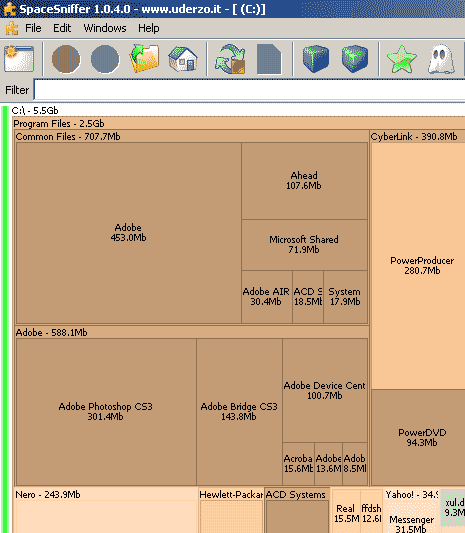This screenshot has height=533, width=465.
Task: Click the SpaceSniffer puzzle icon beside File menu
Action: (12, 28)
